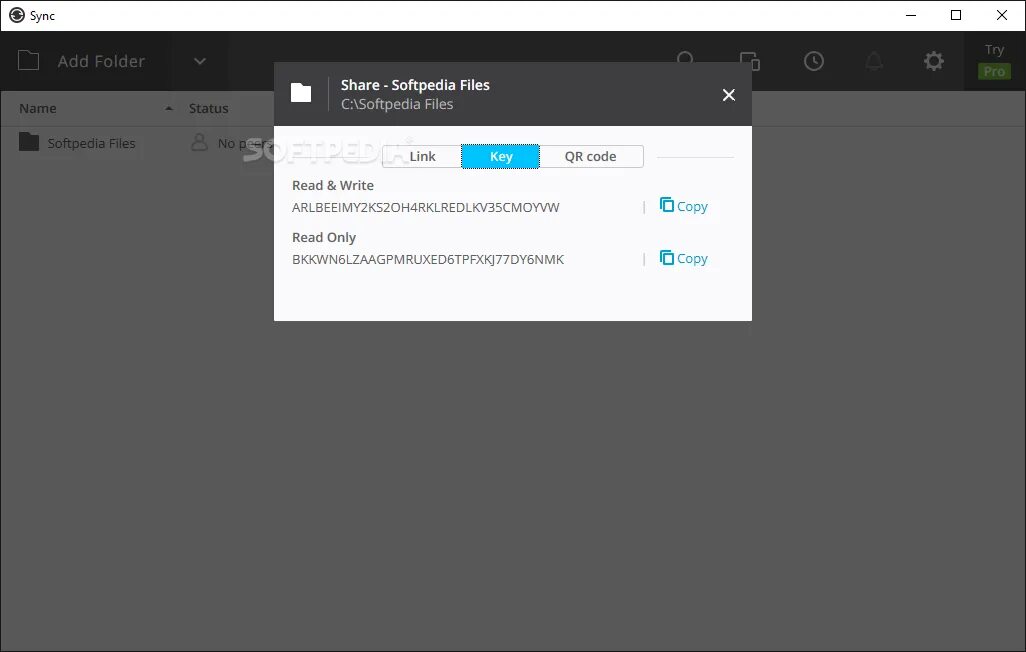This screenshot has height=652, width=1026.
Task: Copy the Read Only key
Action: (x=683, y=259)
